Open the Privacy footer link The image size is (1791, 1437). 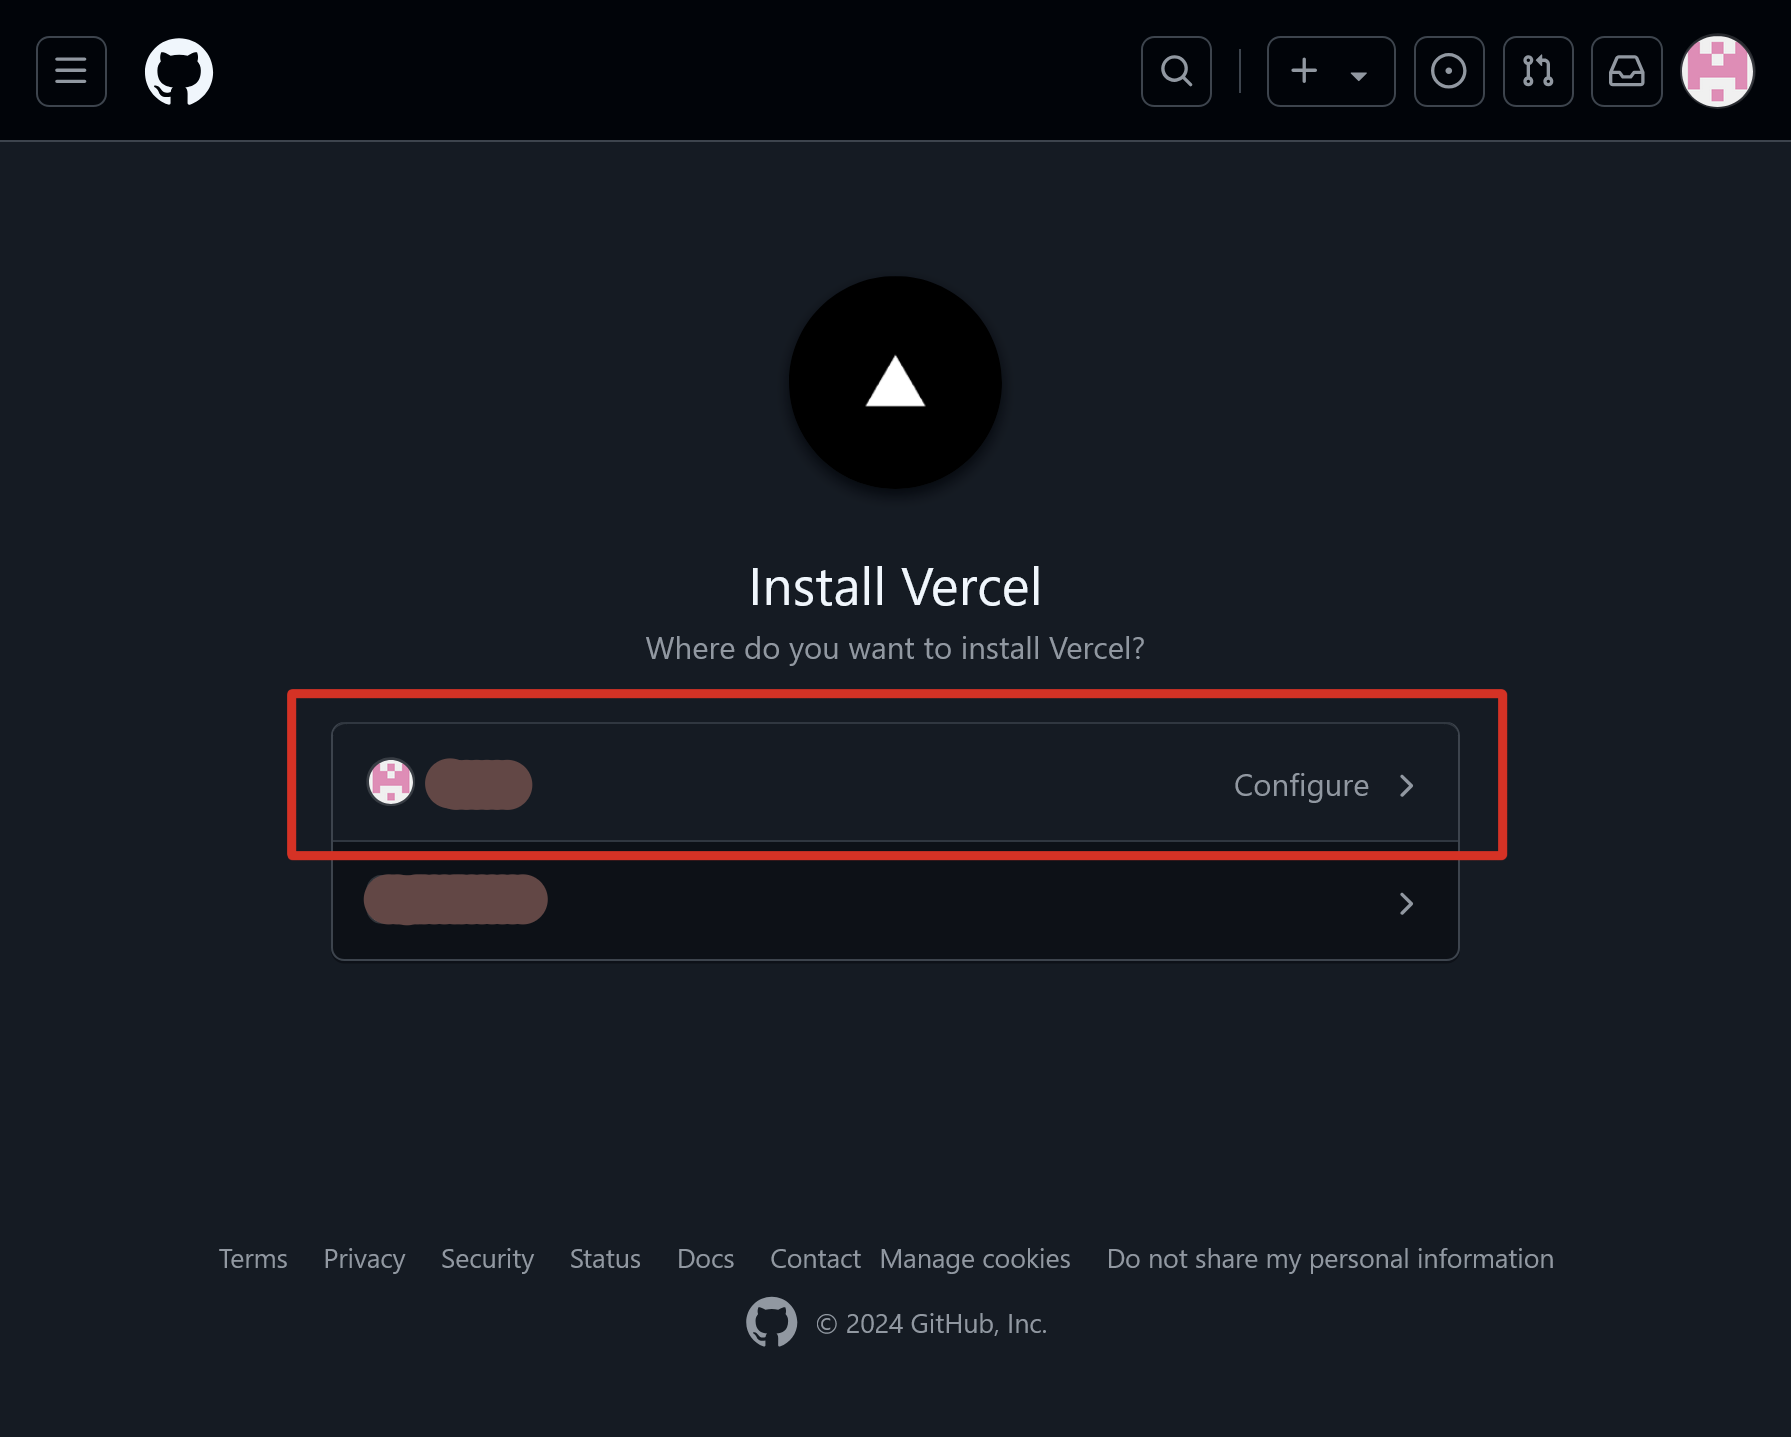pyautogui.click(x=364, y=1259)
